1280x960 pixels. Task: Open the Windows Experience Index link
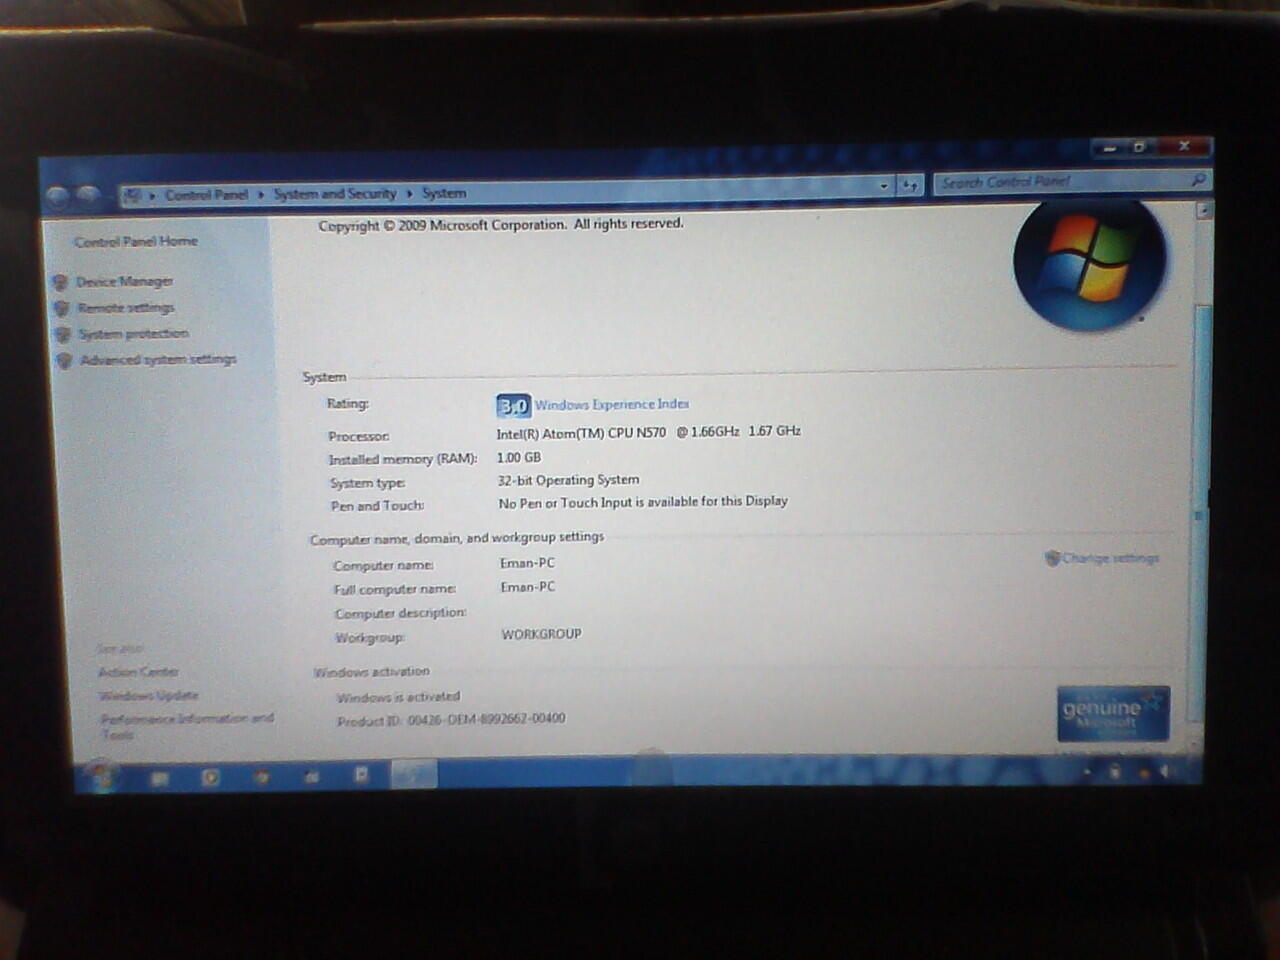coord(612,404)
